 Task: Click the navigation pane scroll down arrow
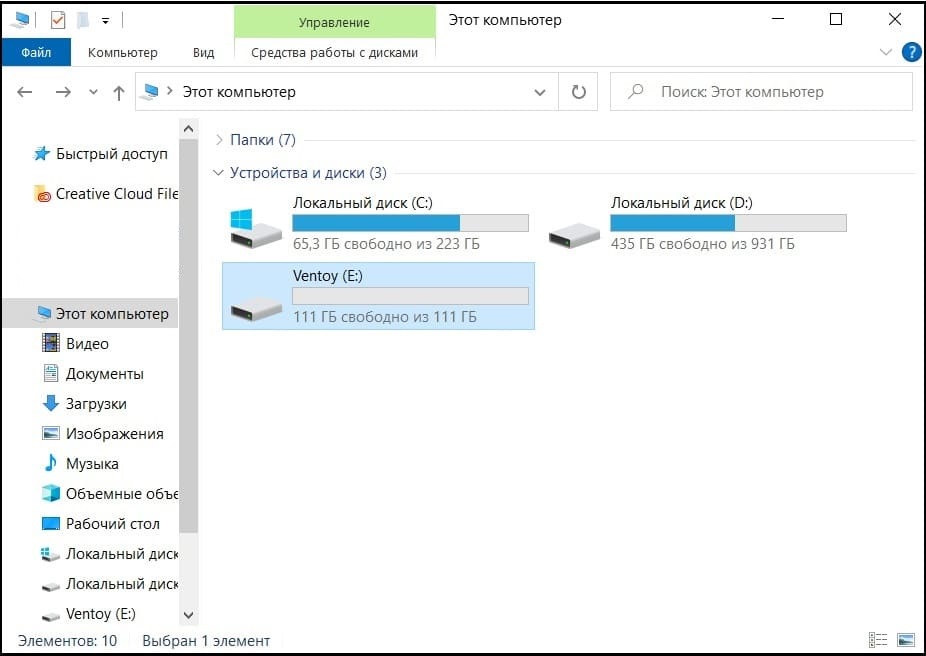188,615
